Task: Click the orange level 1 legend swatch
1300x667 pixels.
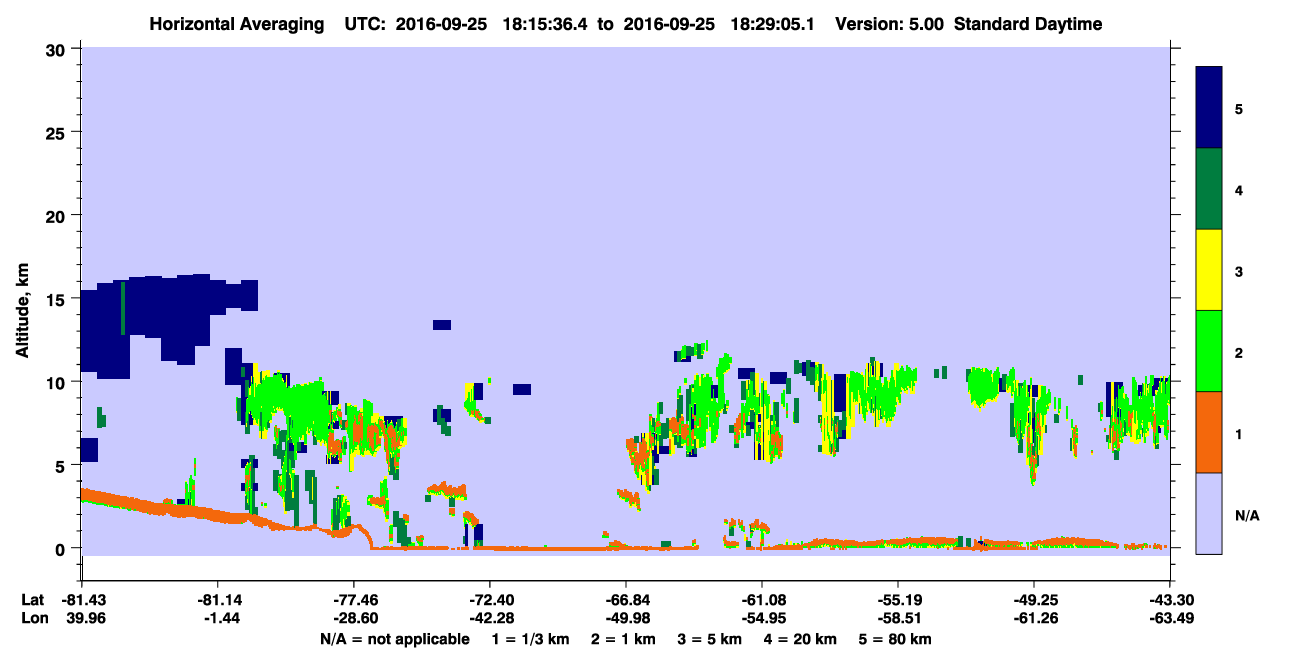Action: coord(1209,432)
